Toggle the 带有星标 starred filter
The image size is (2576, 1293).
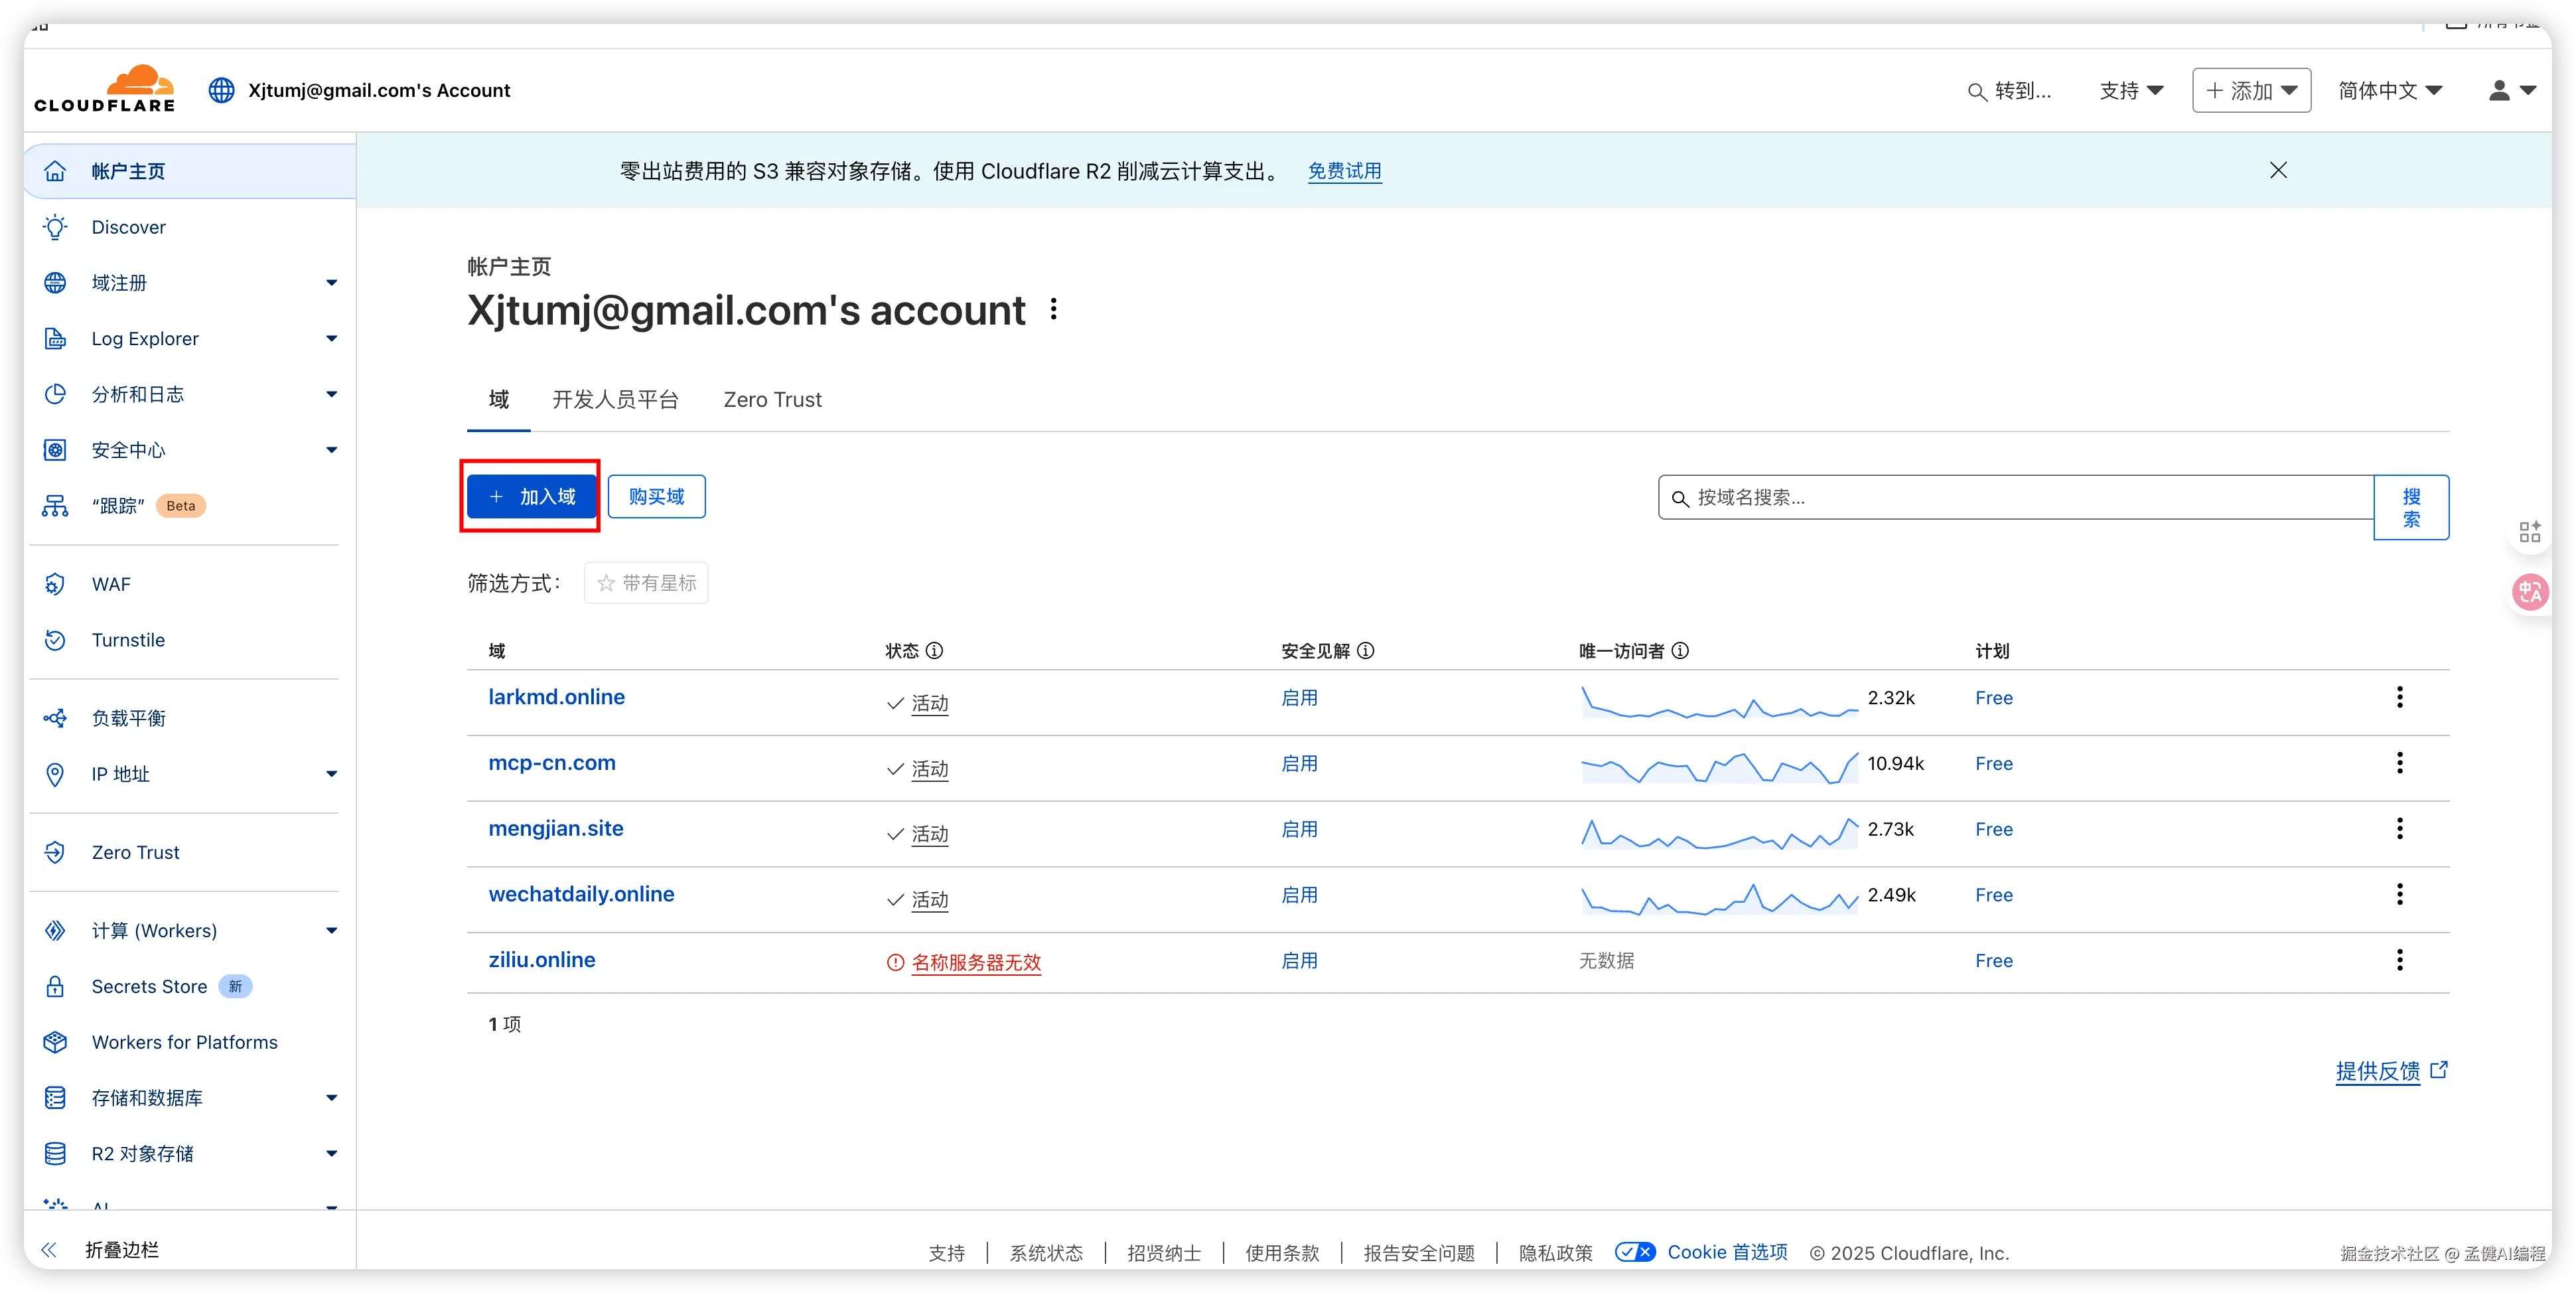(x=646, y=583)
